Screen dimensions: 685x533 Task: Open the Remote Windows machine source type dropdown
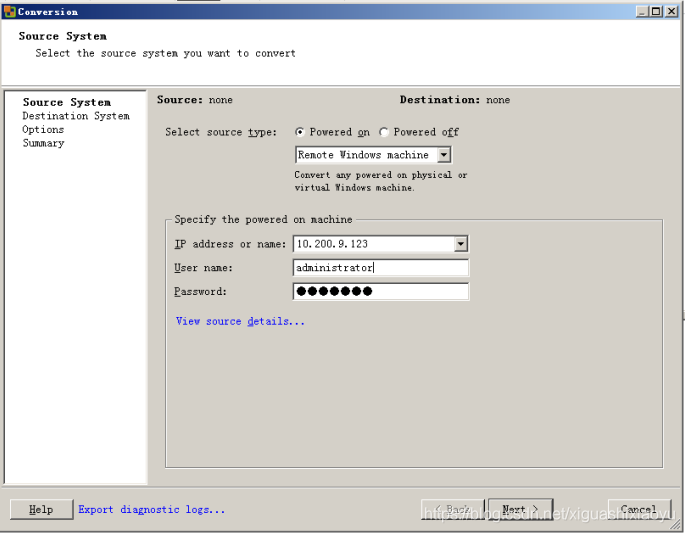(374, 155)
